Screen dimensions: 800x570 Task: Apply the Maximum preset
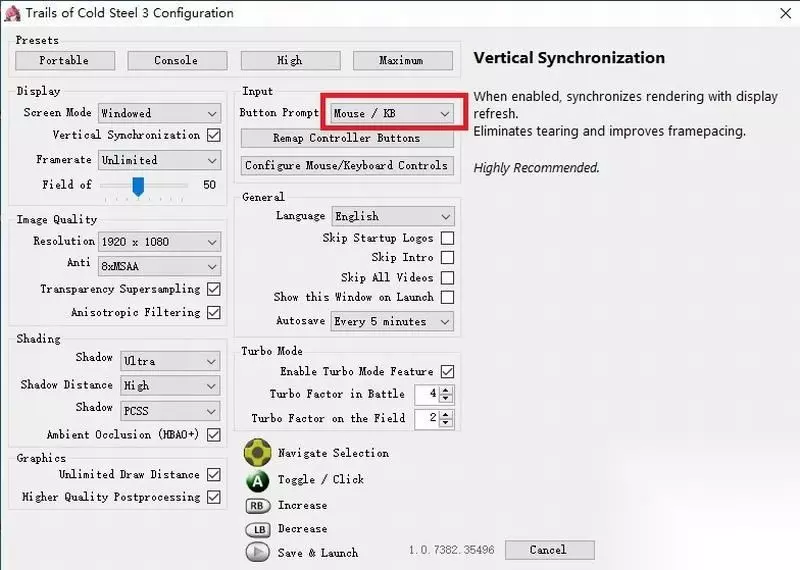click(x=403, y=60)
